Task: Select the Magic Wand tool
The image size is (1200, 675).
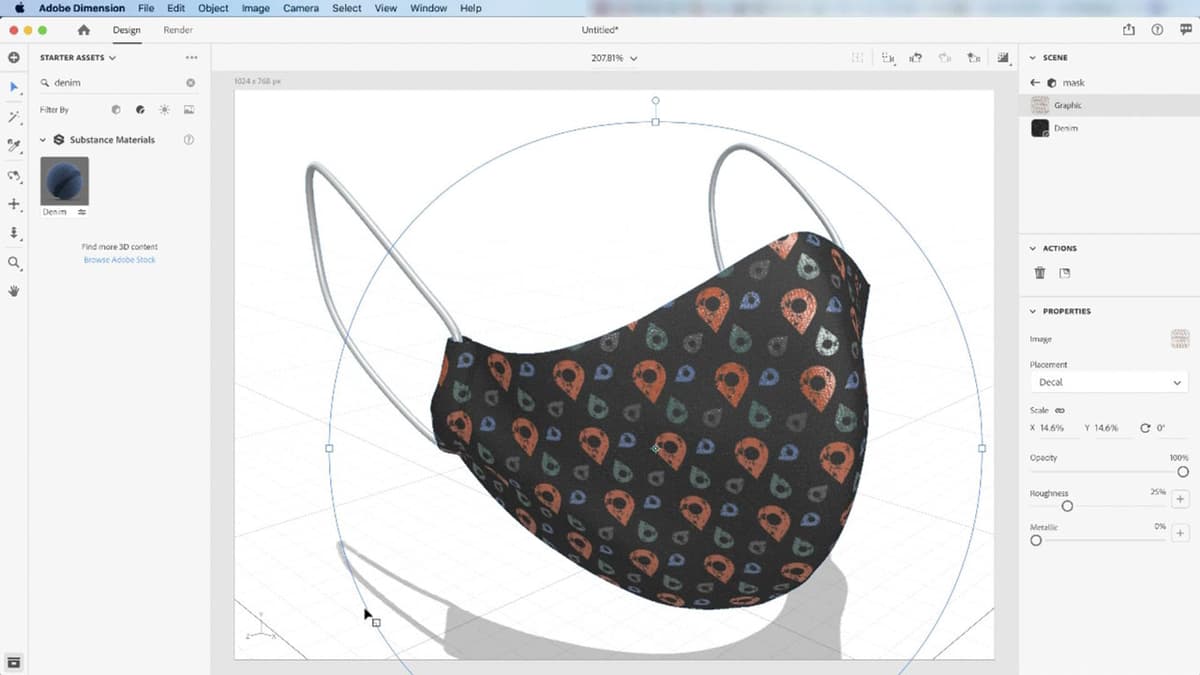Action: [13, 118]
